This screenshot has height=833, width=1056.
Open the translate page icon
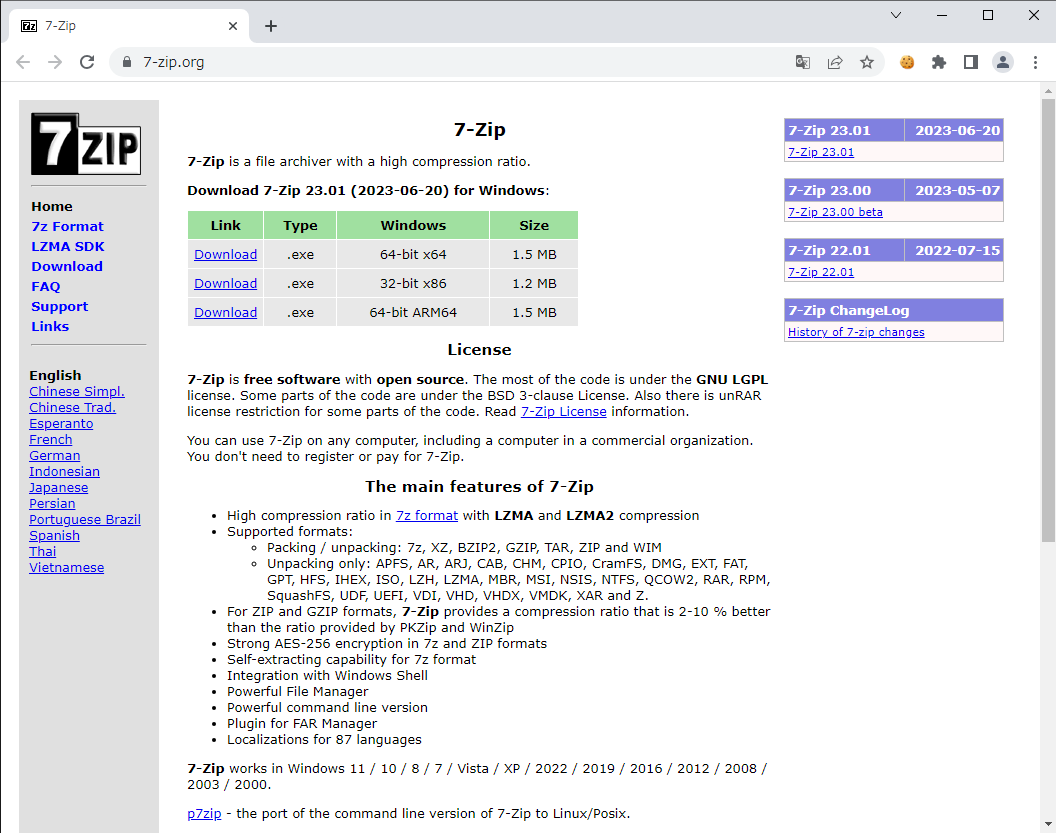[803, 62]
